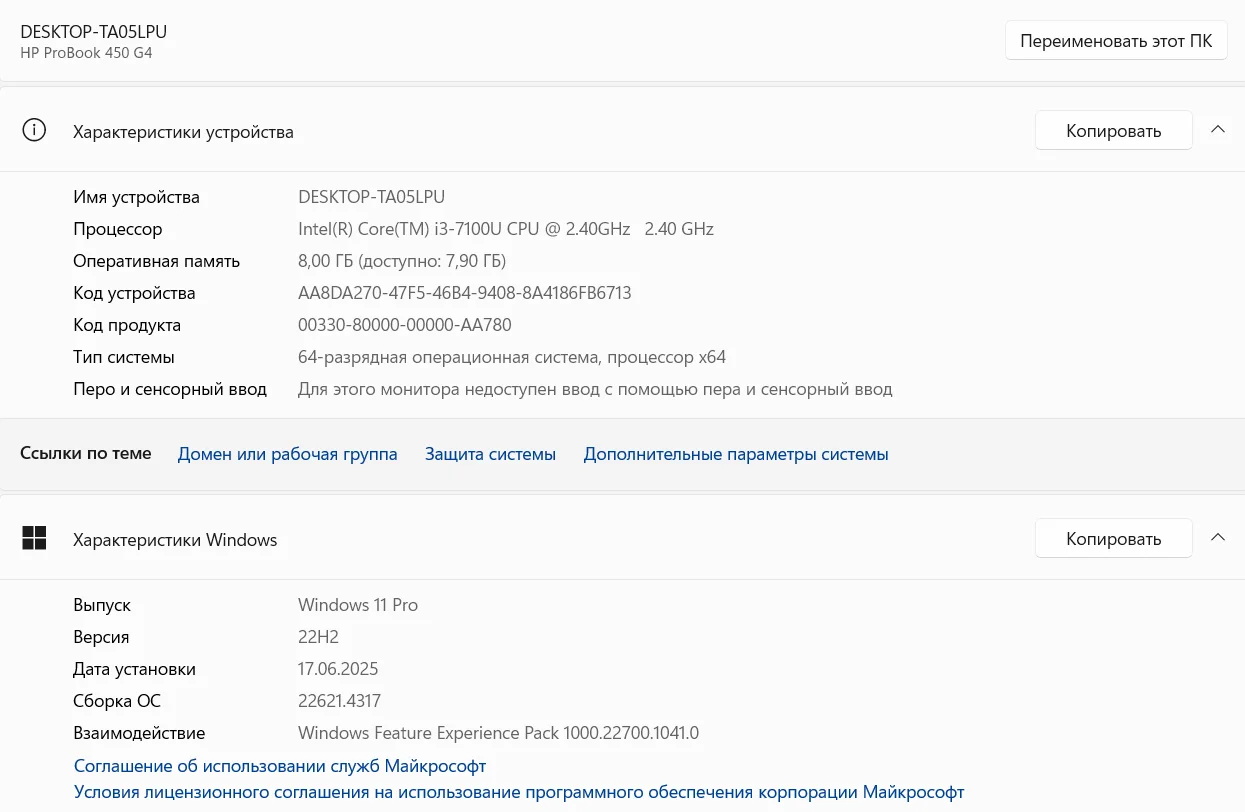
Task: Click the Имя устройства label
Action: [136, 197]
